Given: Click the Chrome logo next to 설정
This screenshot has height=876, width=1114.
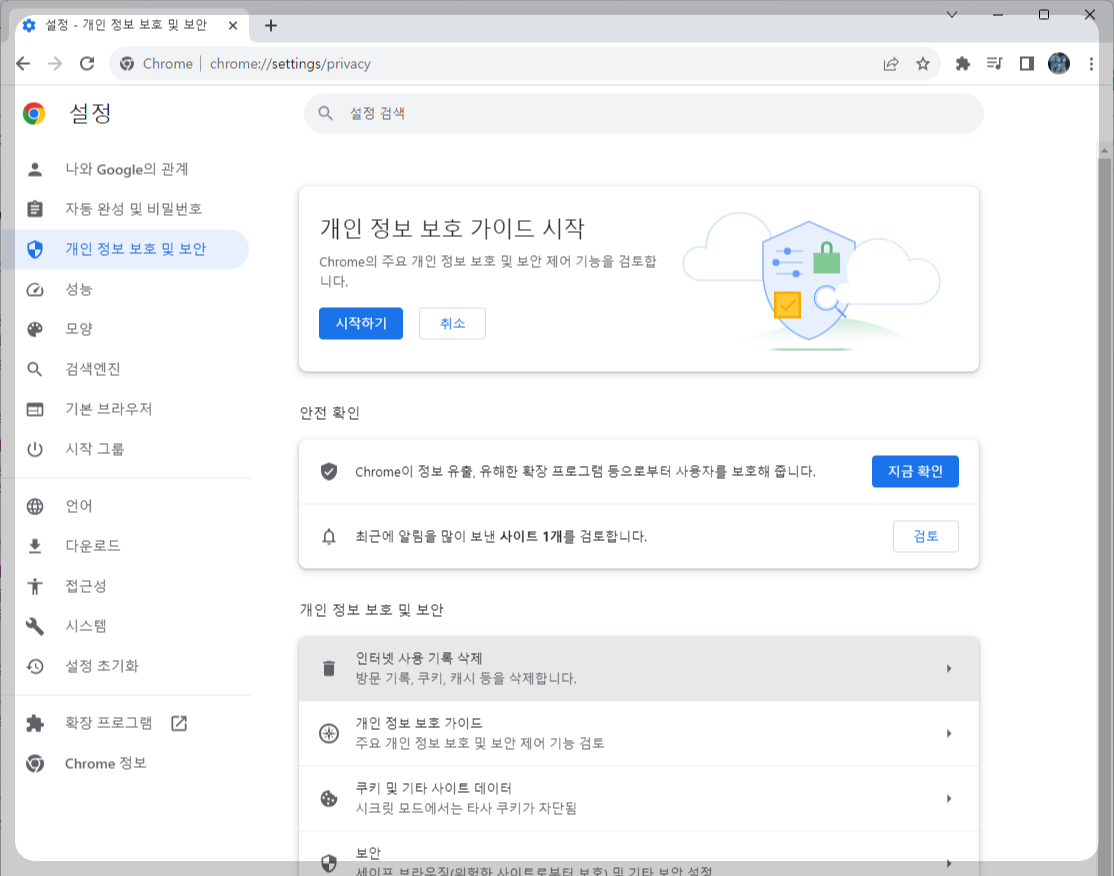Looking at the screenshot, I should coord(34,113).
